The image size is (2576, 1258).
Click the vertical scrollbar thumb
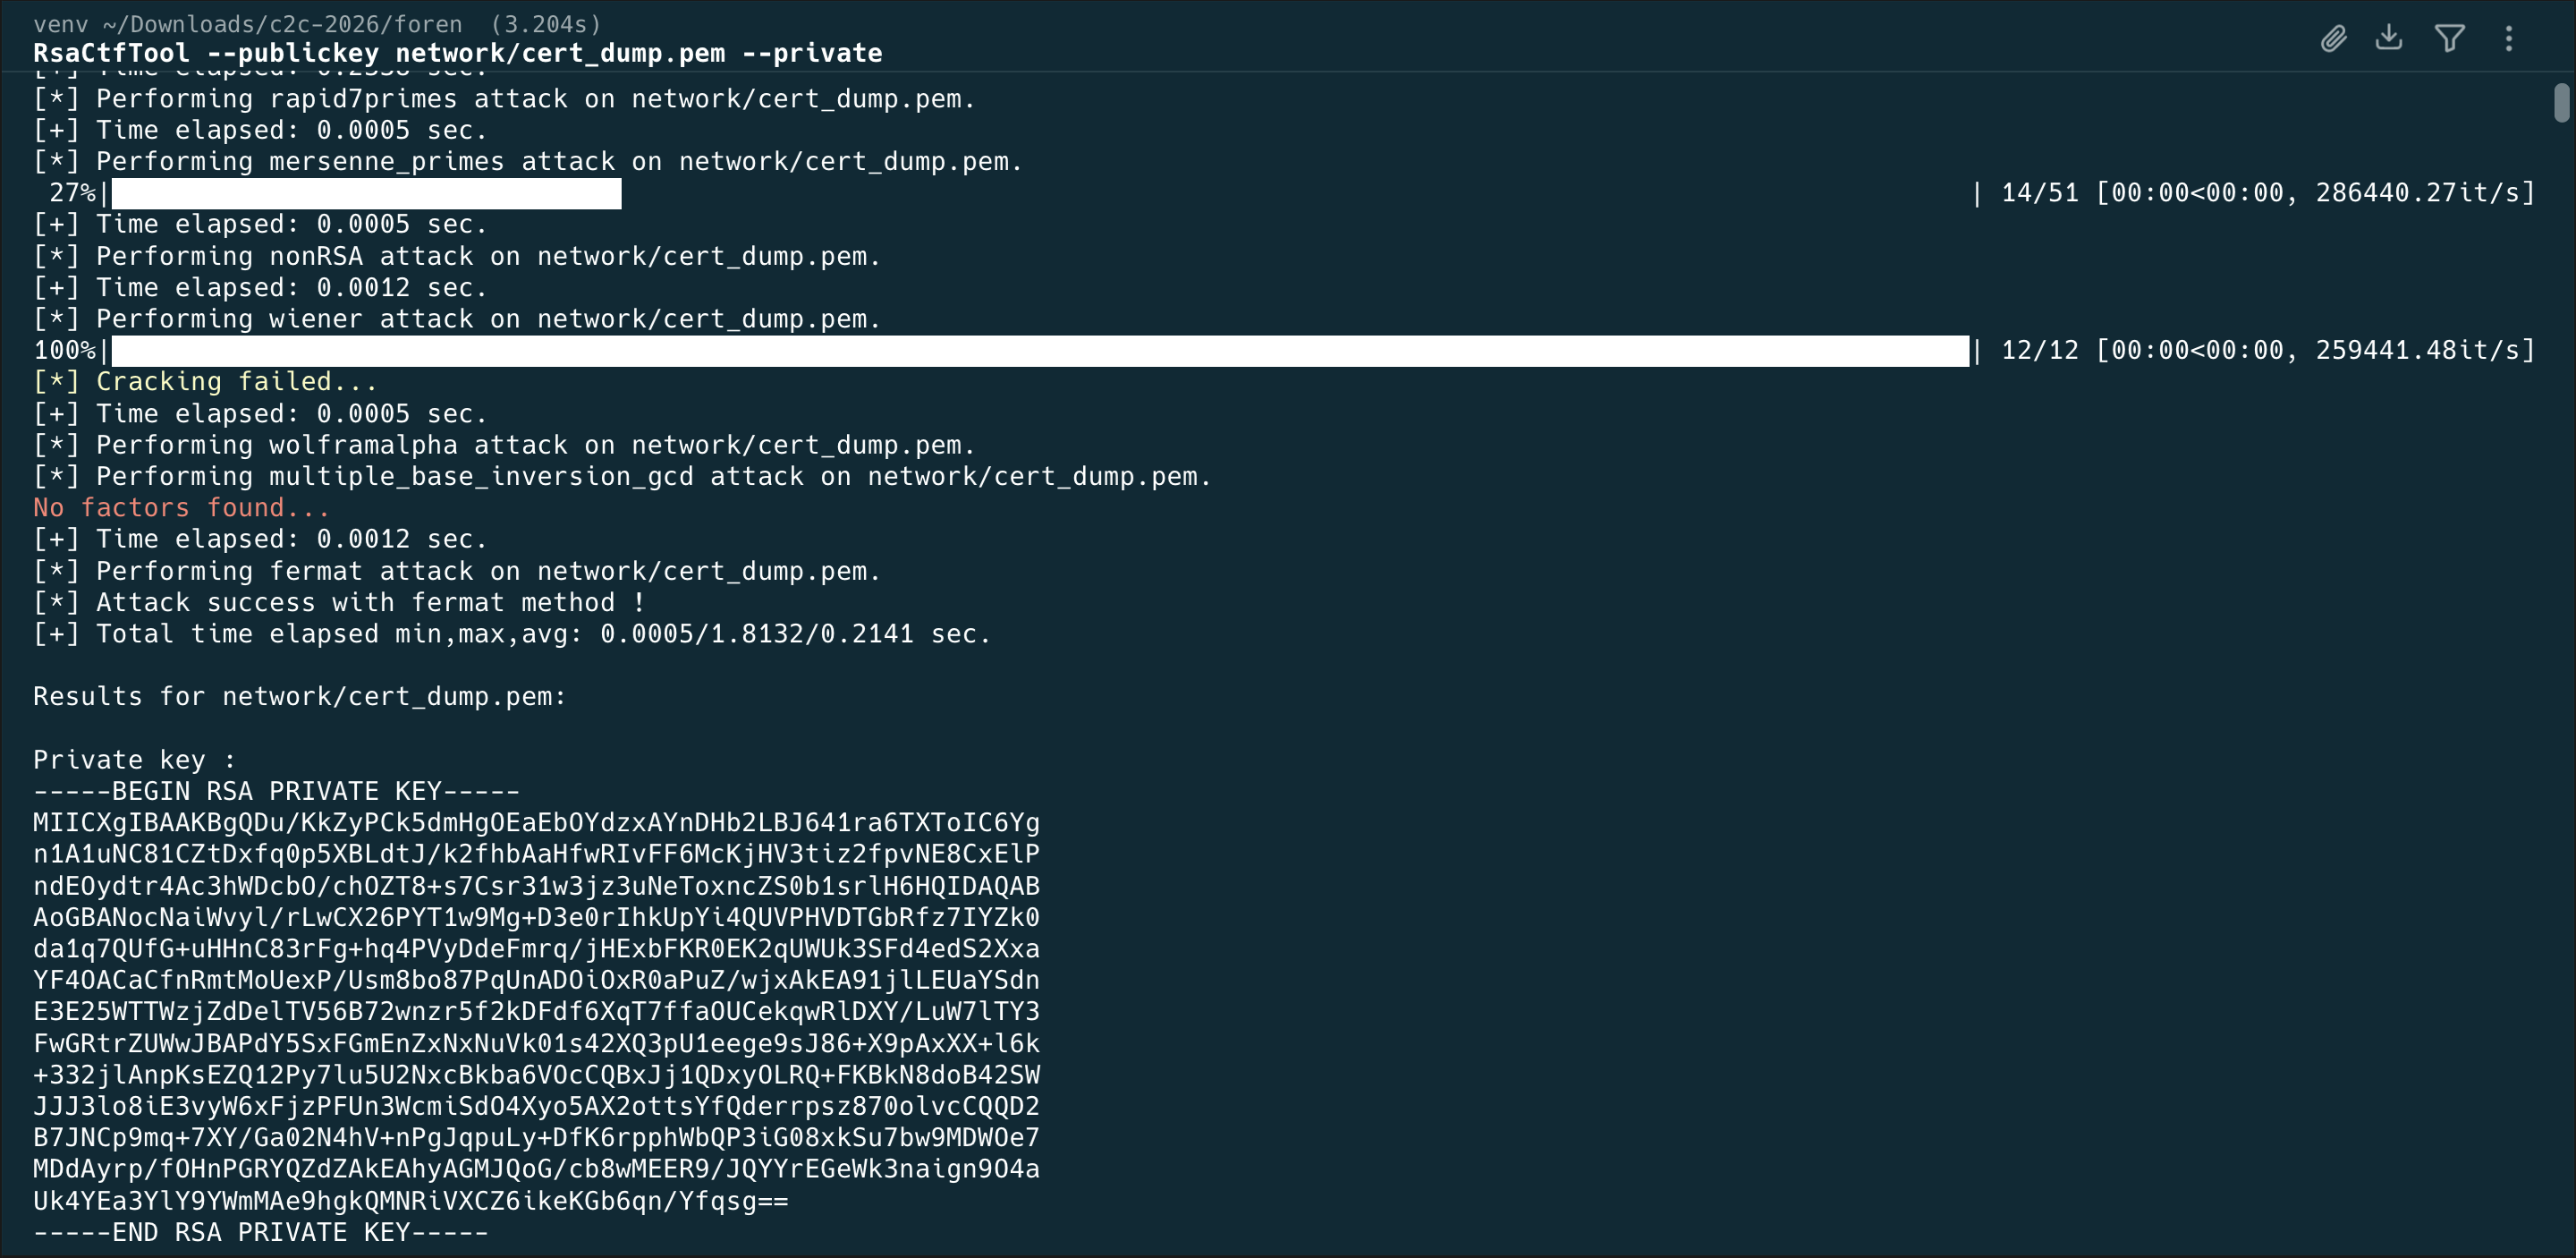pos(2561,102)
